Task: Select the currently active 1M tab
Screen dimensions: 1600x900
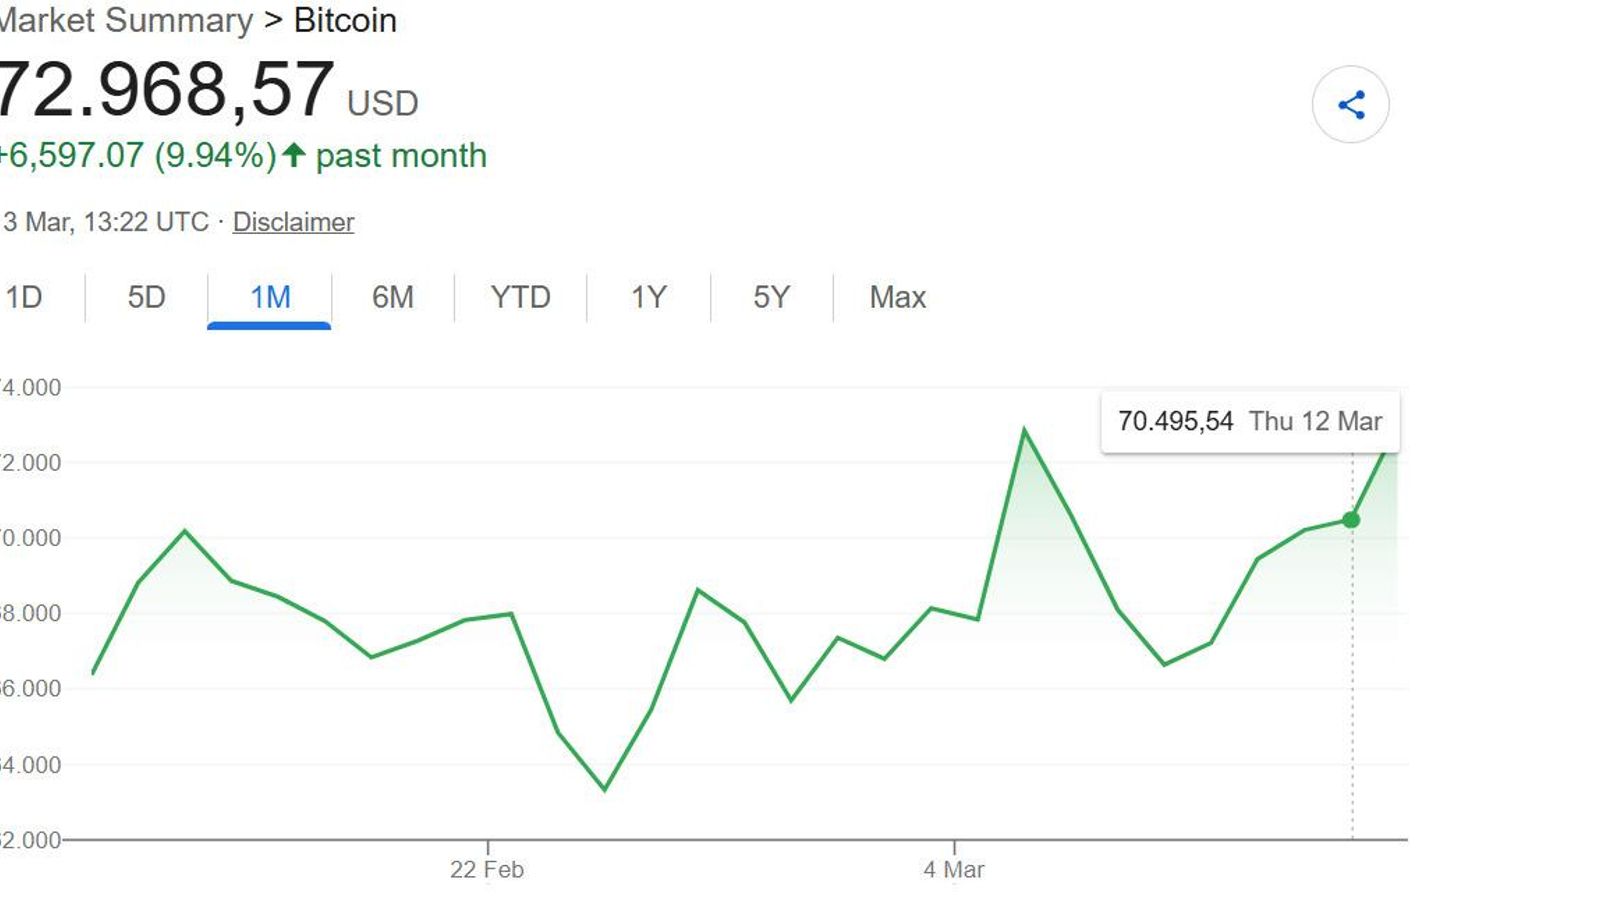Action: click(268, 297)
